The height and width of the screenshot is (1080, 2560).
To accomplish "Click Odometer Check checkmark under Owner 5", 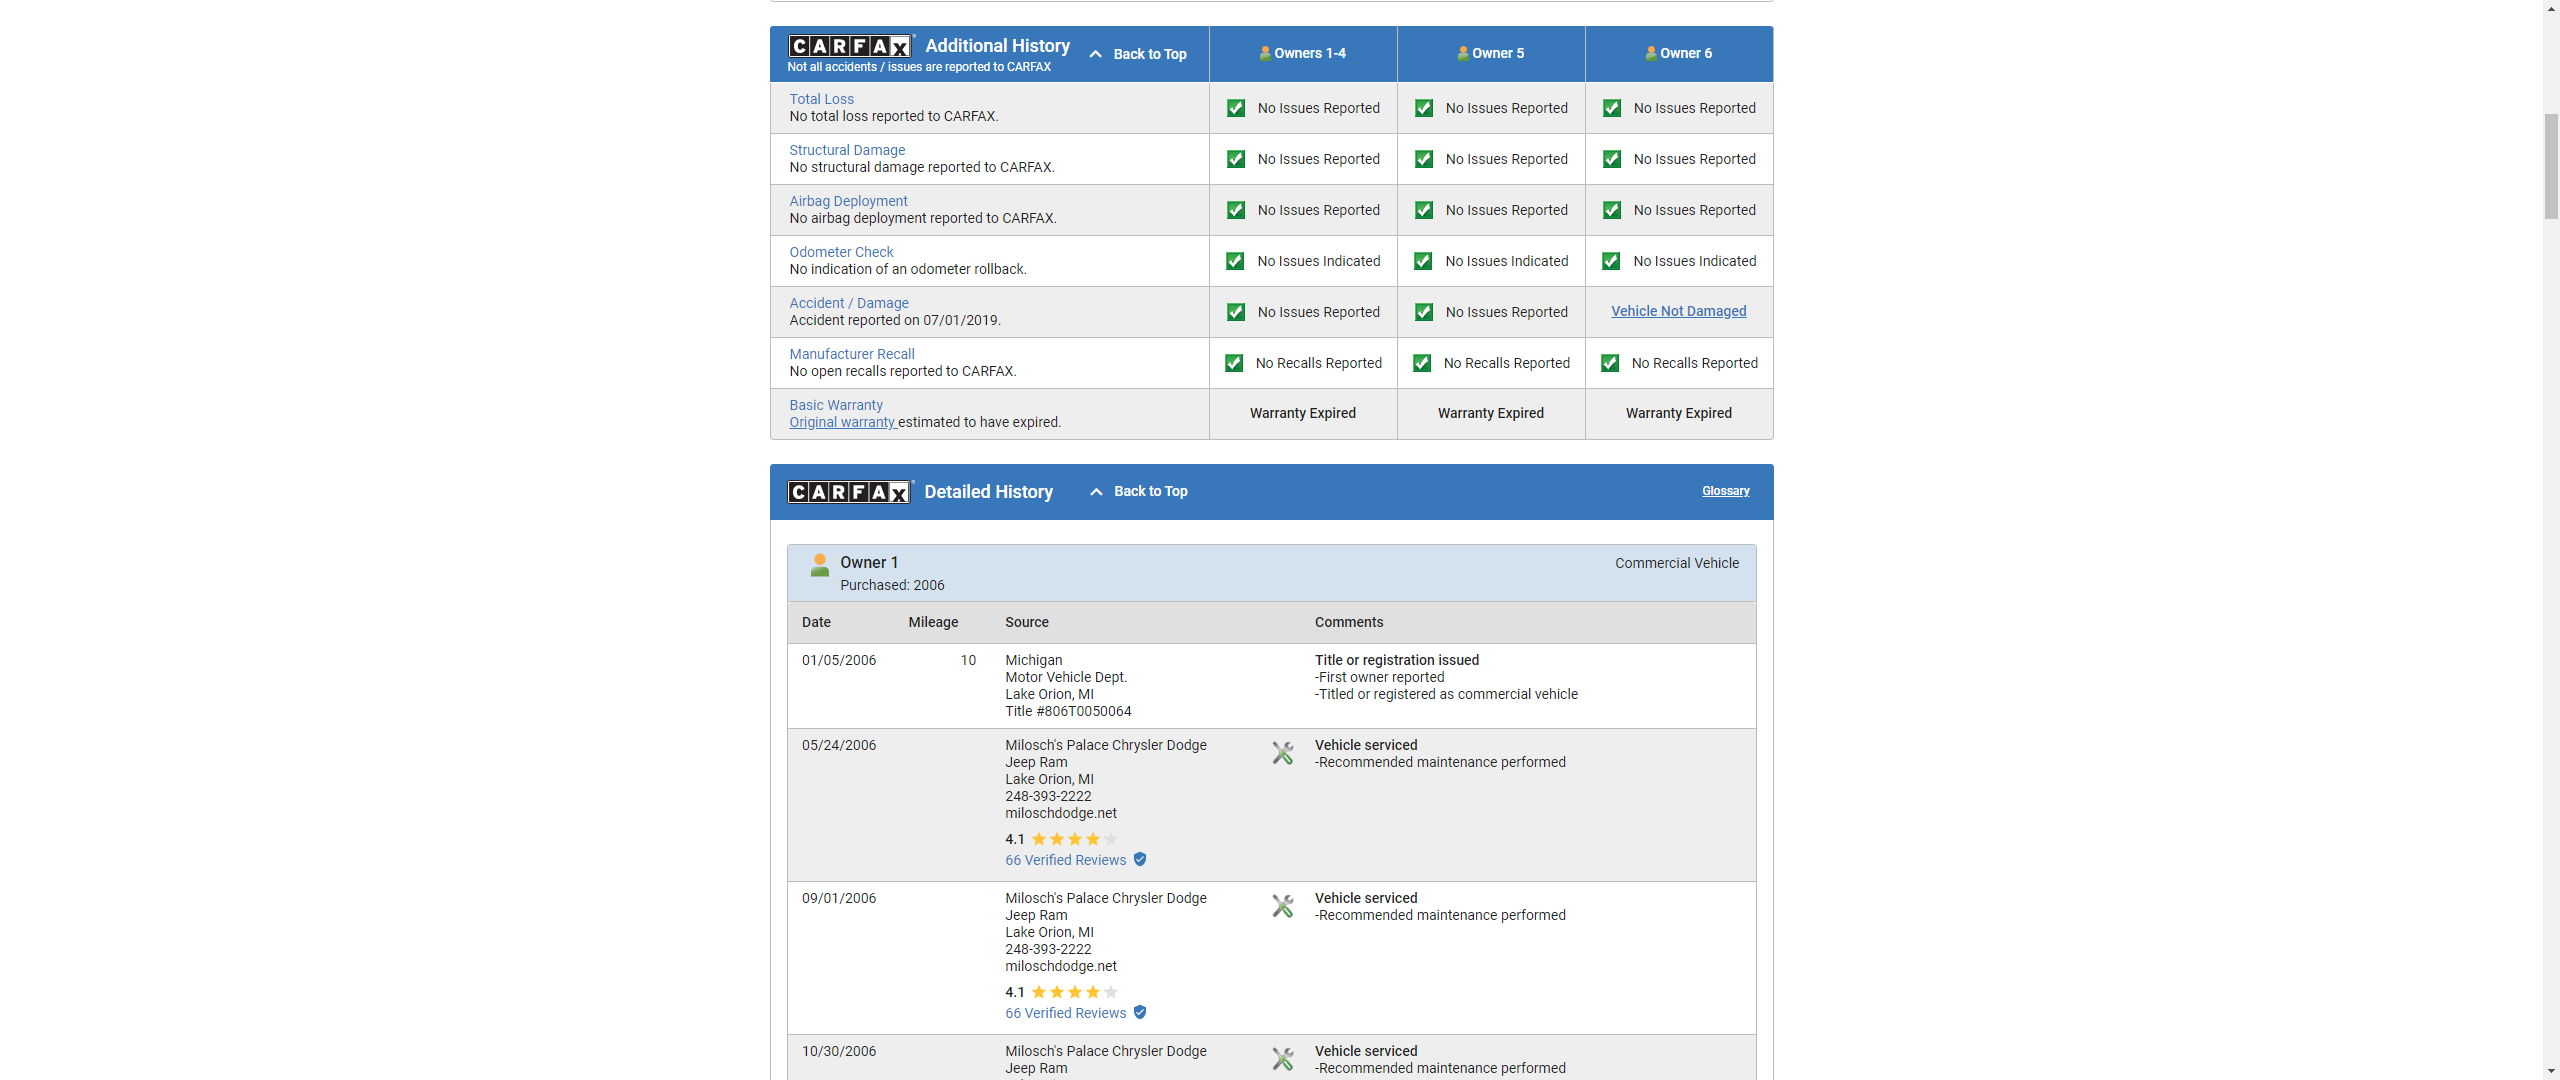I will (1423, 262).
